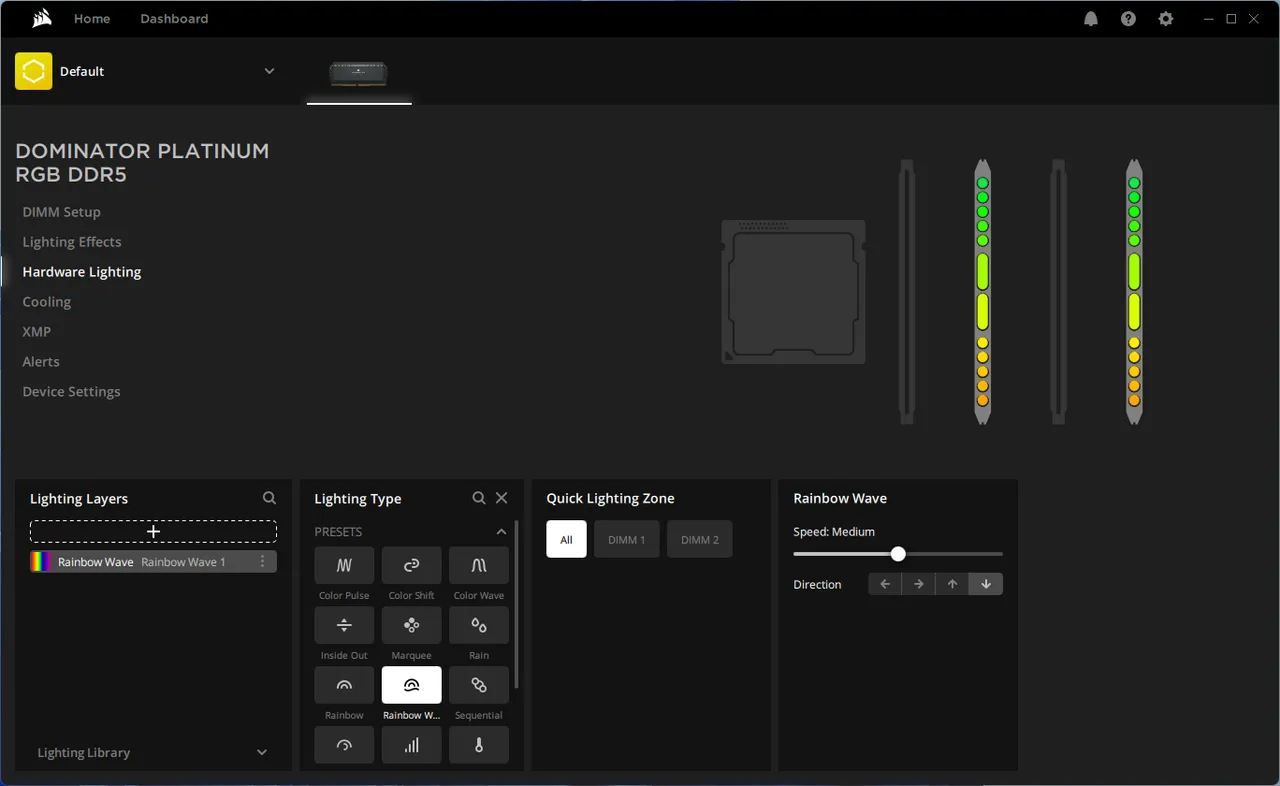Select the gauge-dial preset icon

[344, 745]
